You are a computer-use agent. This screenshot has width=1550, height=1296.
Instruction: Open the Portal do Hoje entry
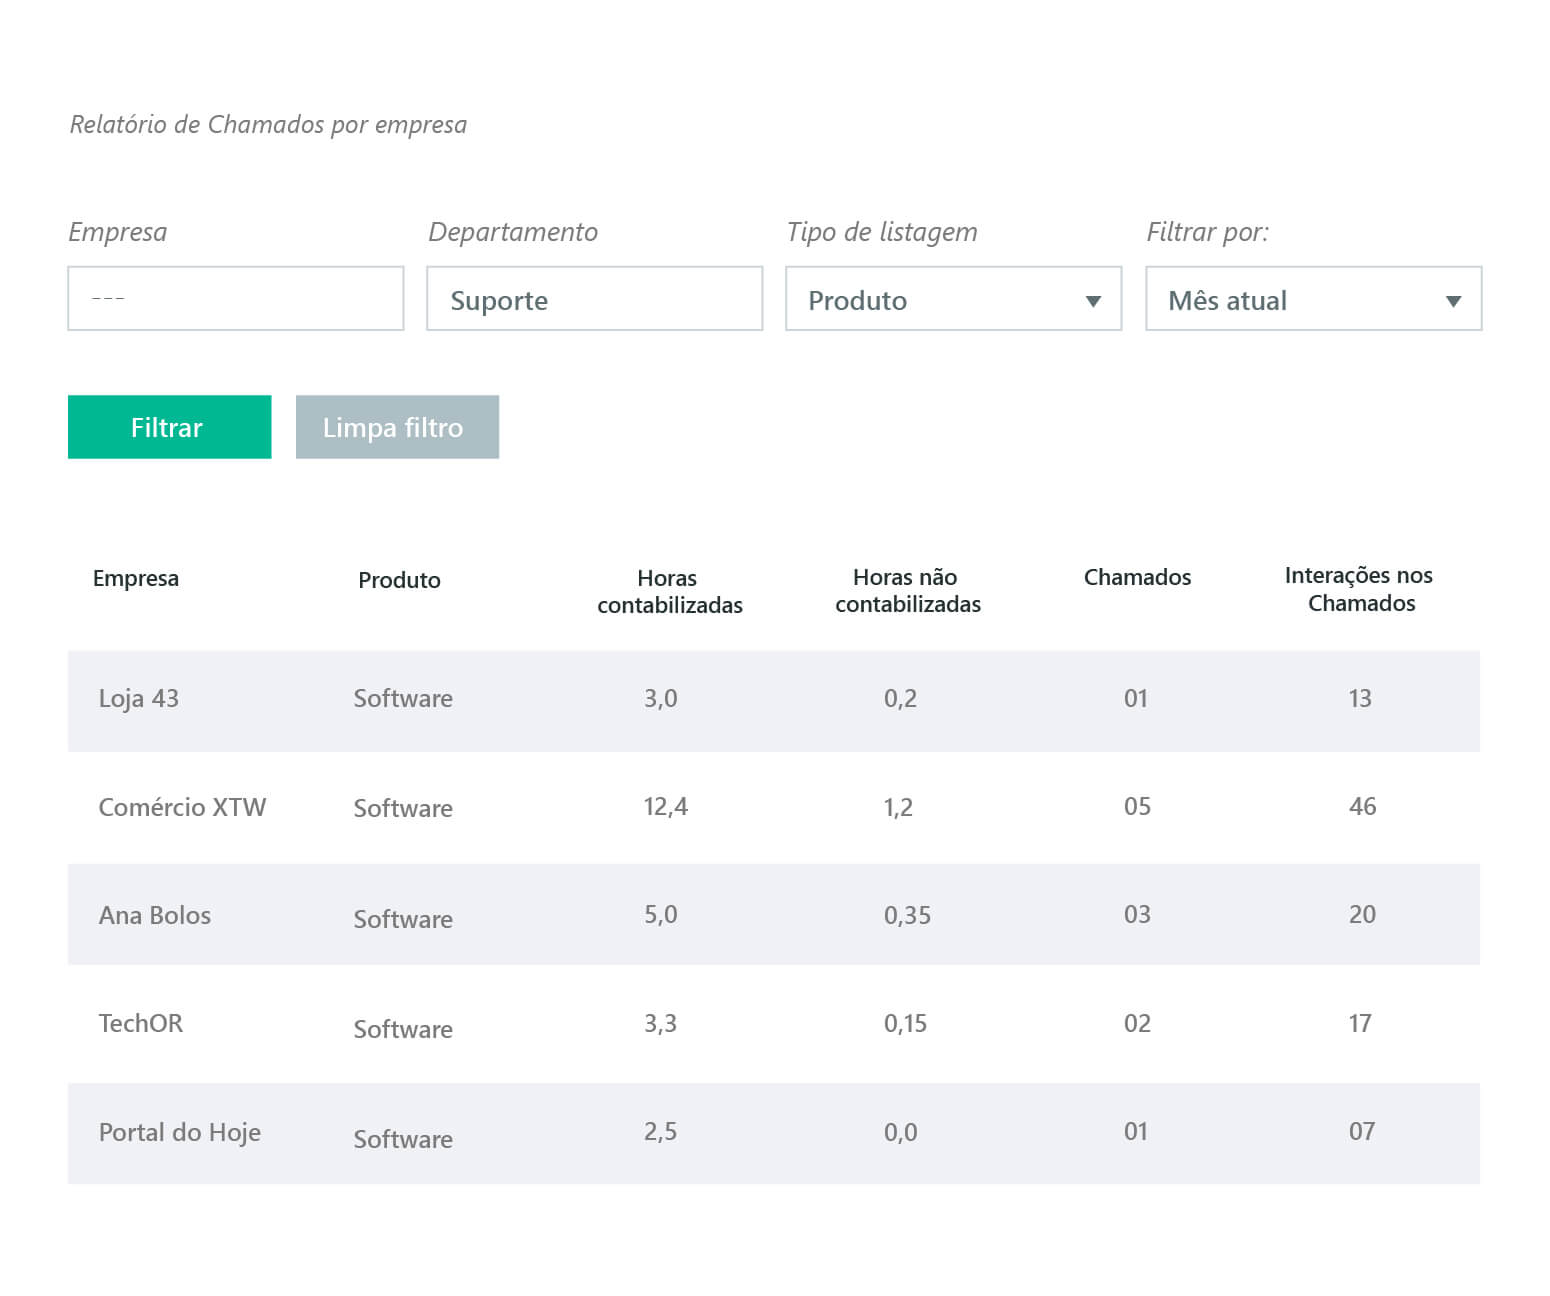[x=180, y=1132]
